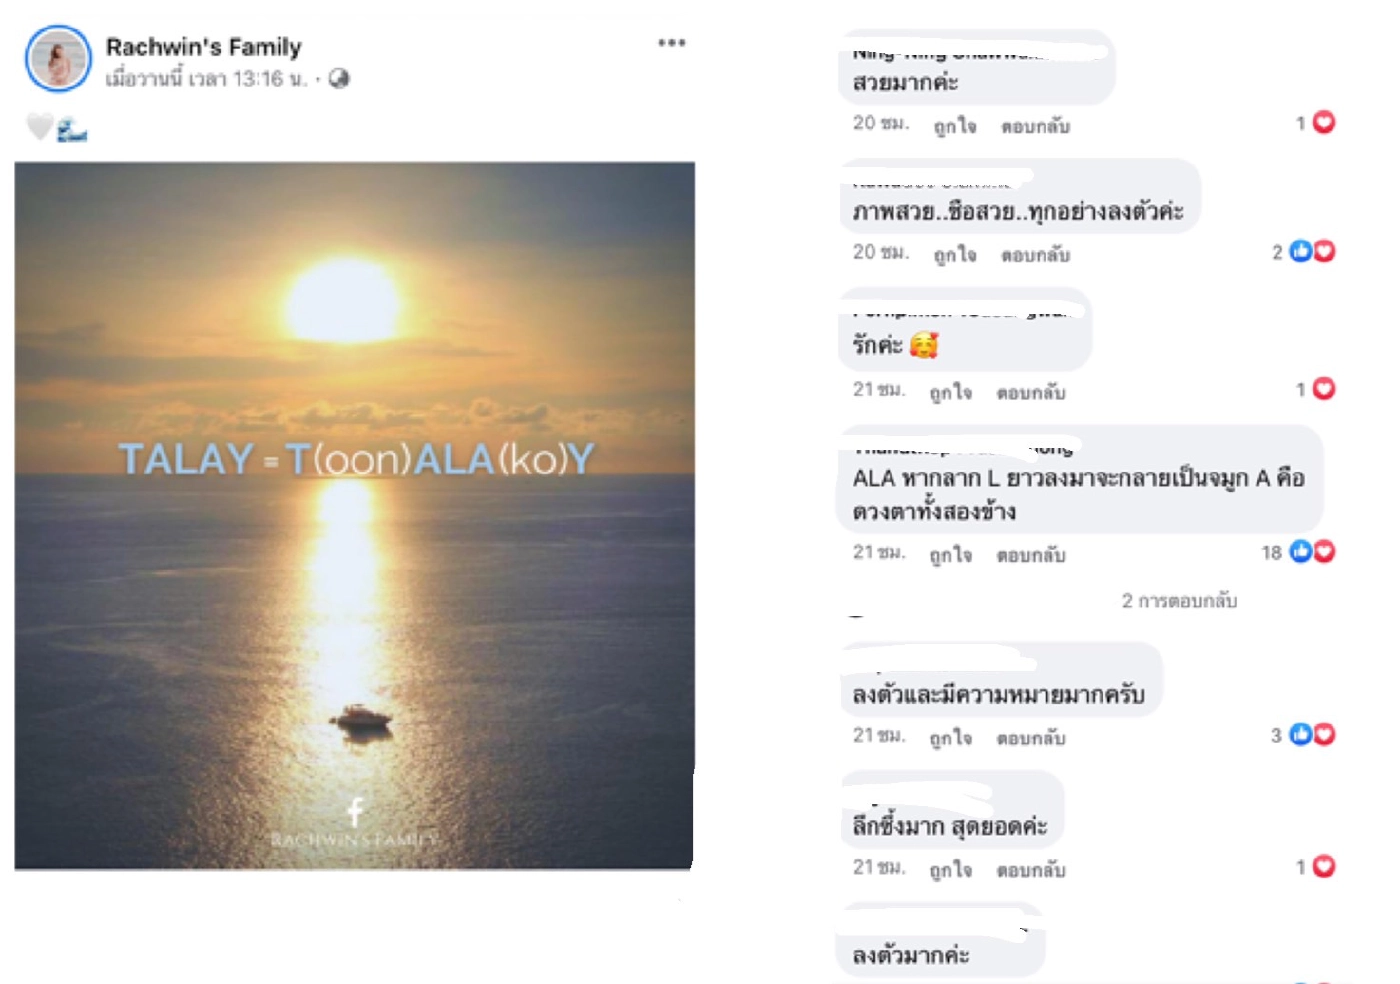This screenshot has width=1400, height=984.
Task: Open the TALAY sunset photo
Action: [354, 515]
